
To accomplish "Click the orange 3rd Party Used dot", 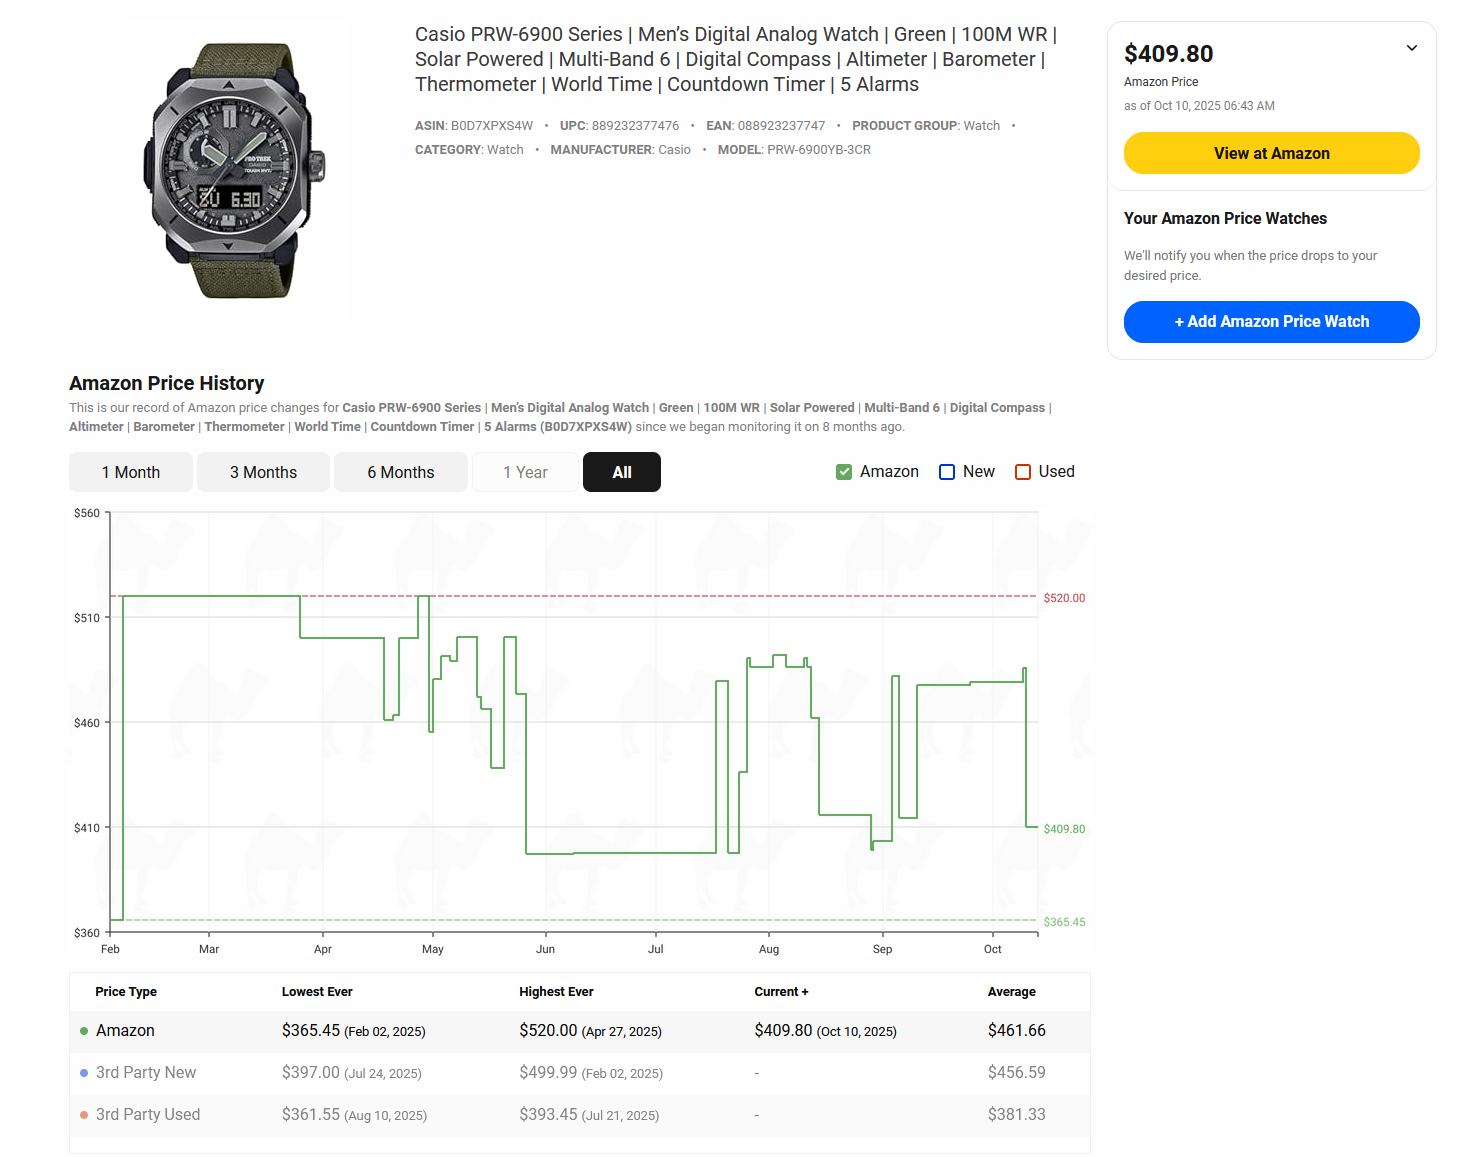I will click(84, 1115).
